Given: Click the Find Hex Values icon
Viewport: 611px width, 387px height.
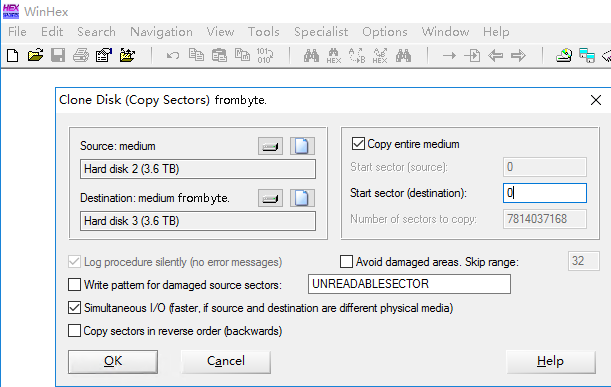Looking at the screenshot, I should click(334, 56).
